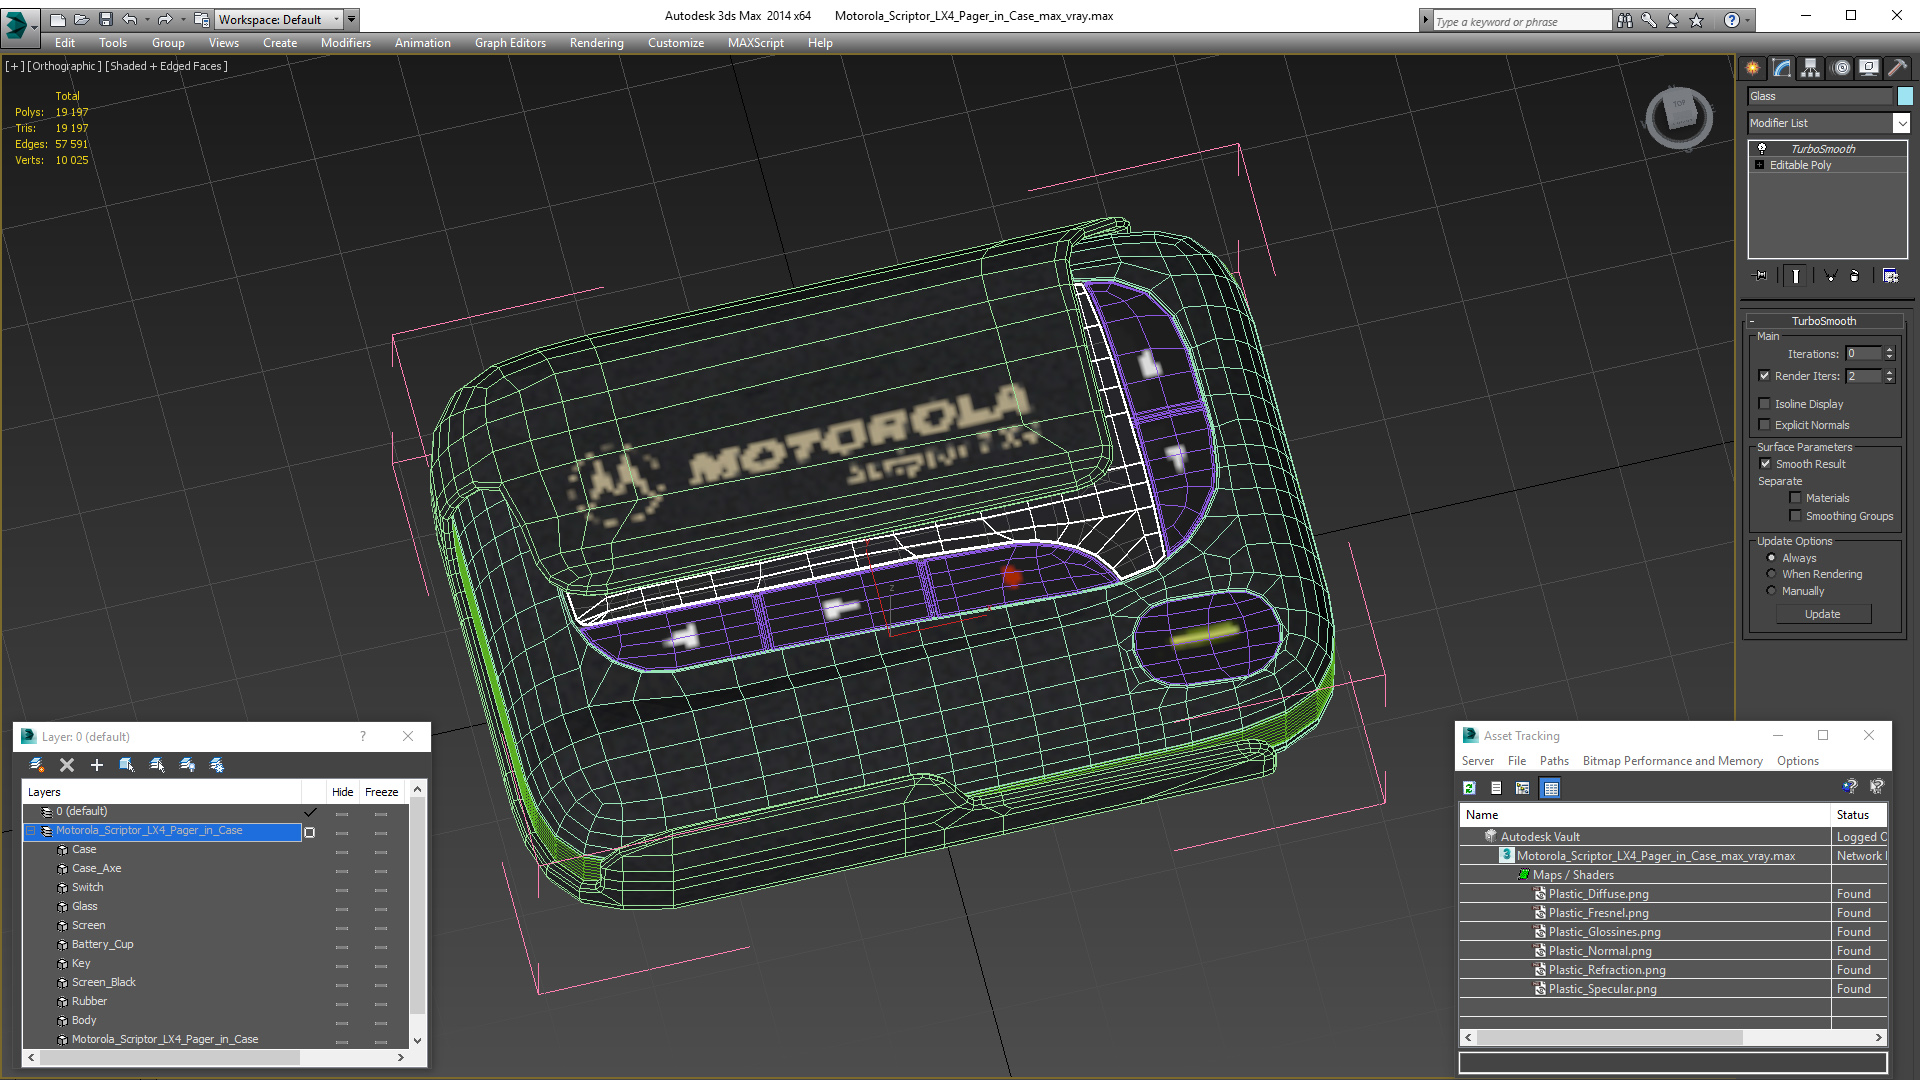The image size is (1920, 1080).
Task: Open the Redo history dropdown arrow
Action: pos(183,19)
